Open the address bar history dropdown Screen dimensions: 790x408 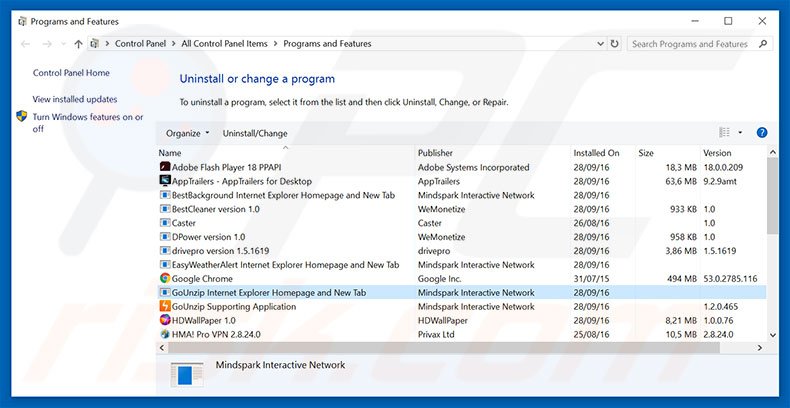coord(600,44)
